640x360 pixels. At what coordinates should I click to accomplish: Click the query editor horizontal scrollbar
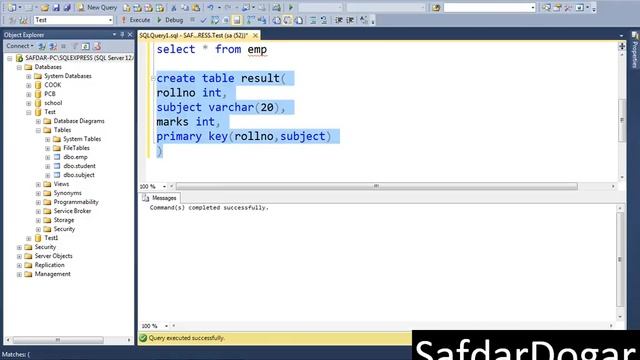(x=376, y=186)
